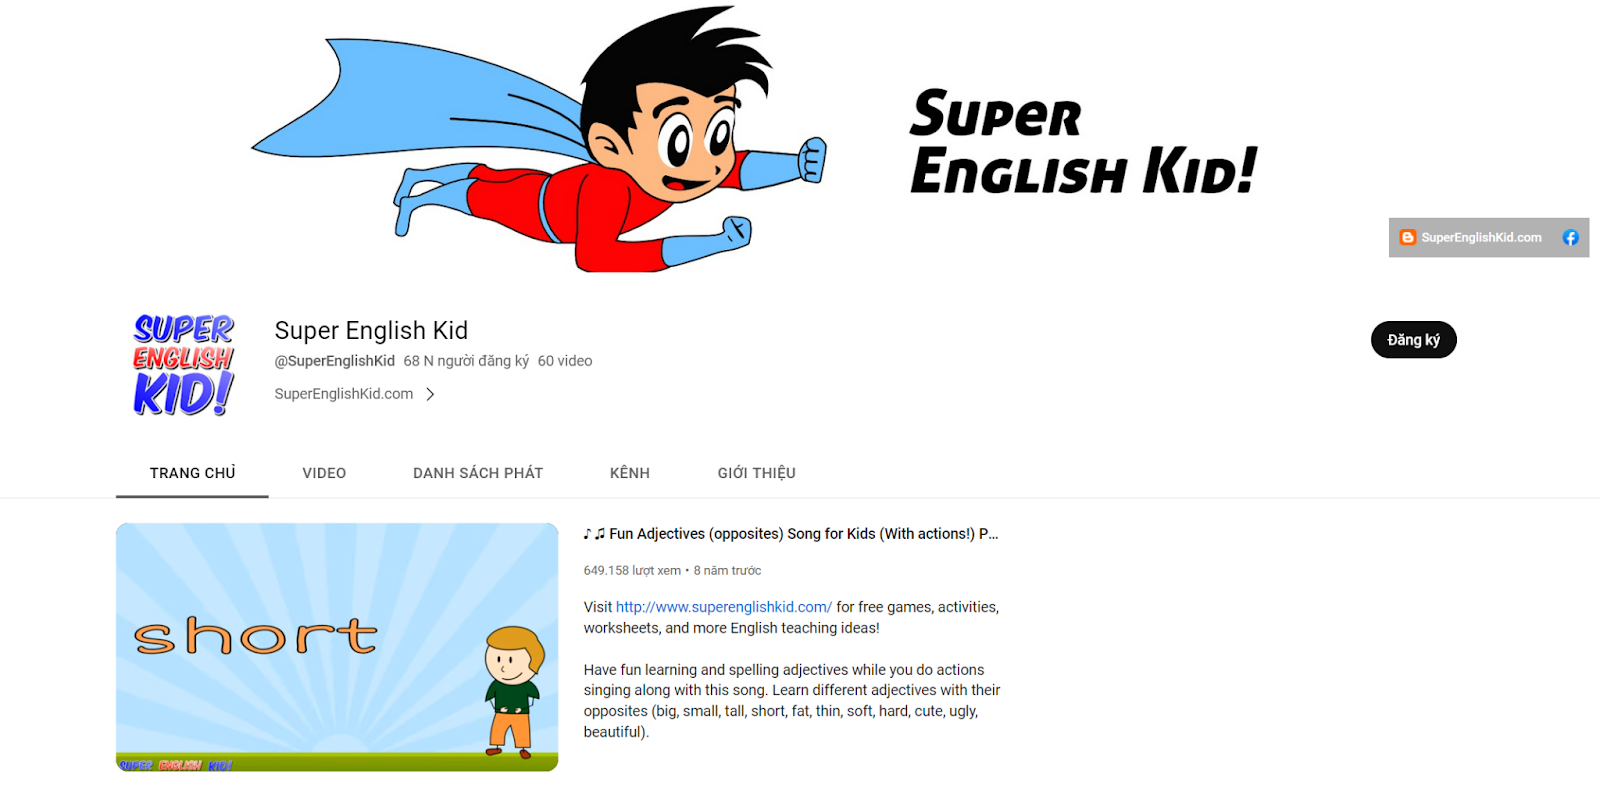Select the KÊNH tab
Viewport: 1600px width, 796px height.
tap(630, 473)
